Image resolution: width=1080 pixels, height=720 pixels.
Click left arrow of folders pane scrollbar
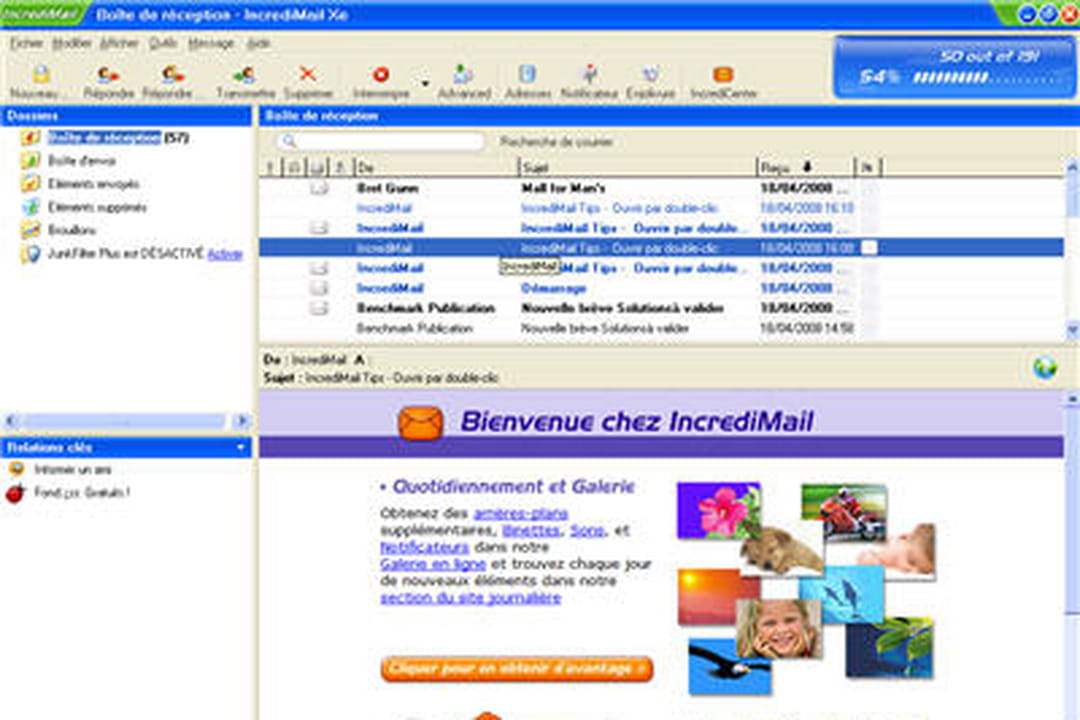coord(10,420)
